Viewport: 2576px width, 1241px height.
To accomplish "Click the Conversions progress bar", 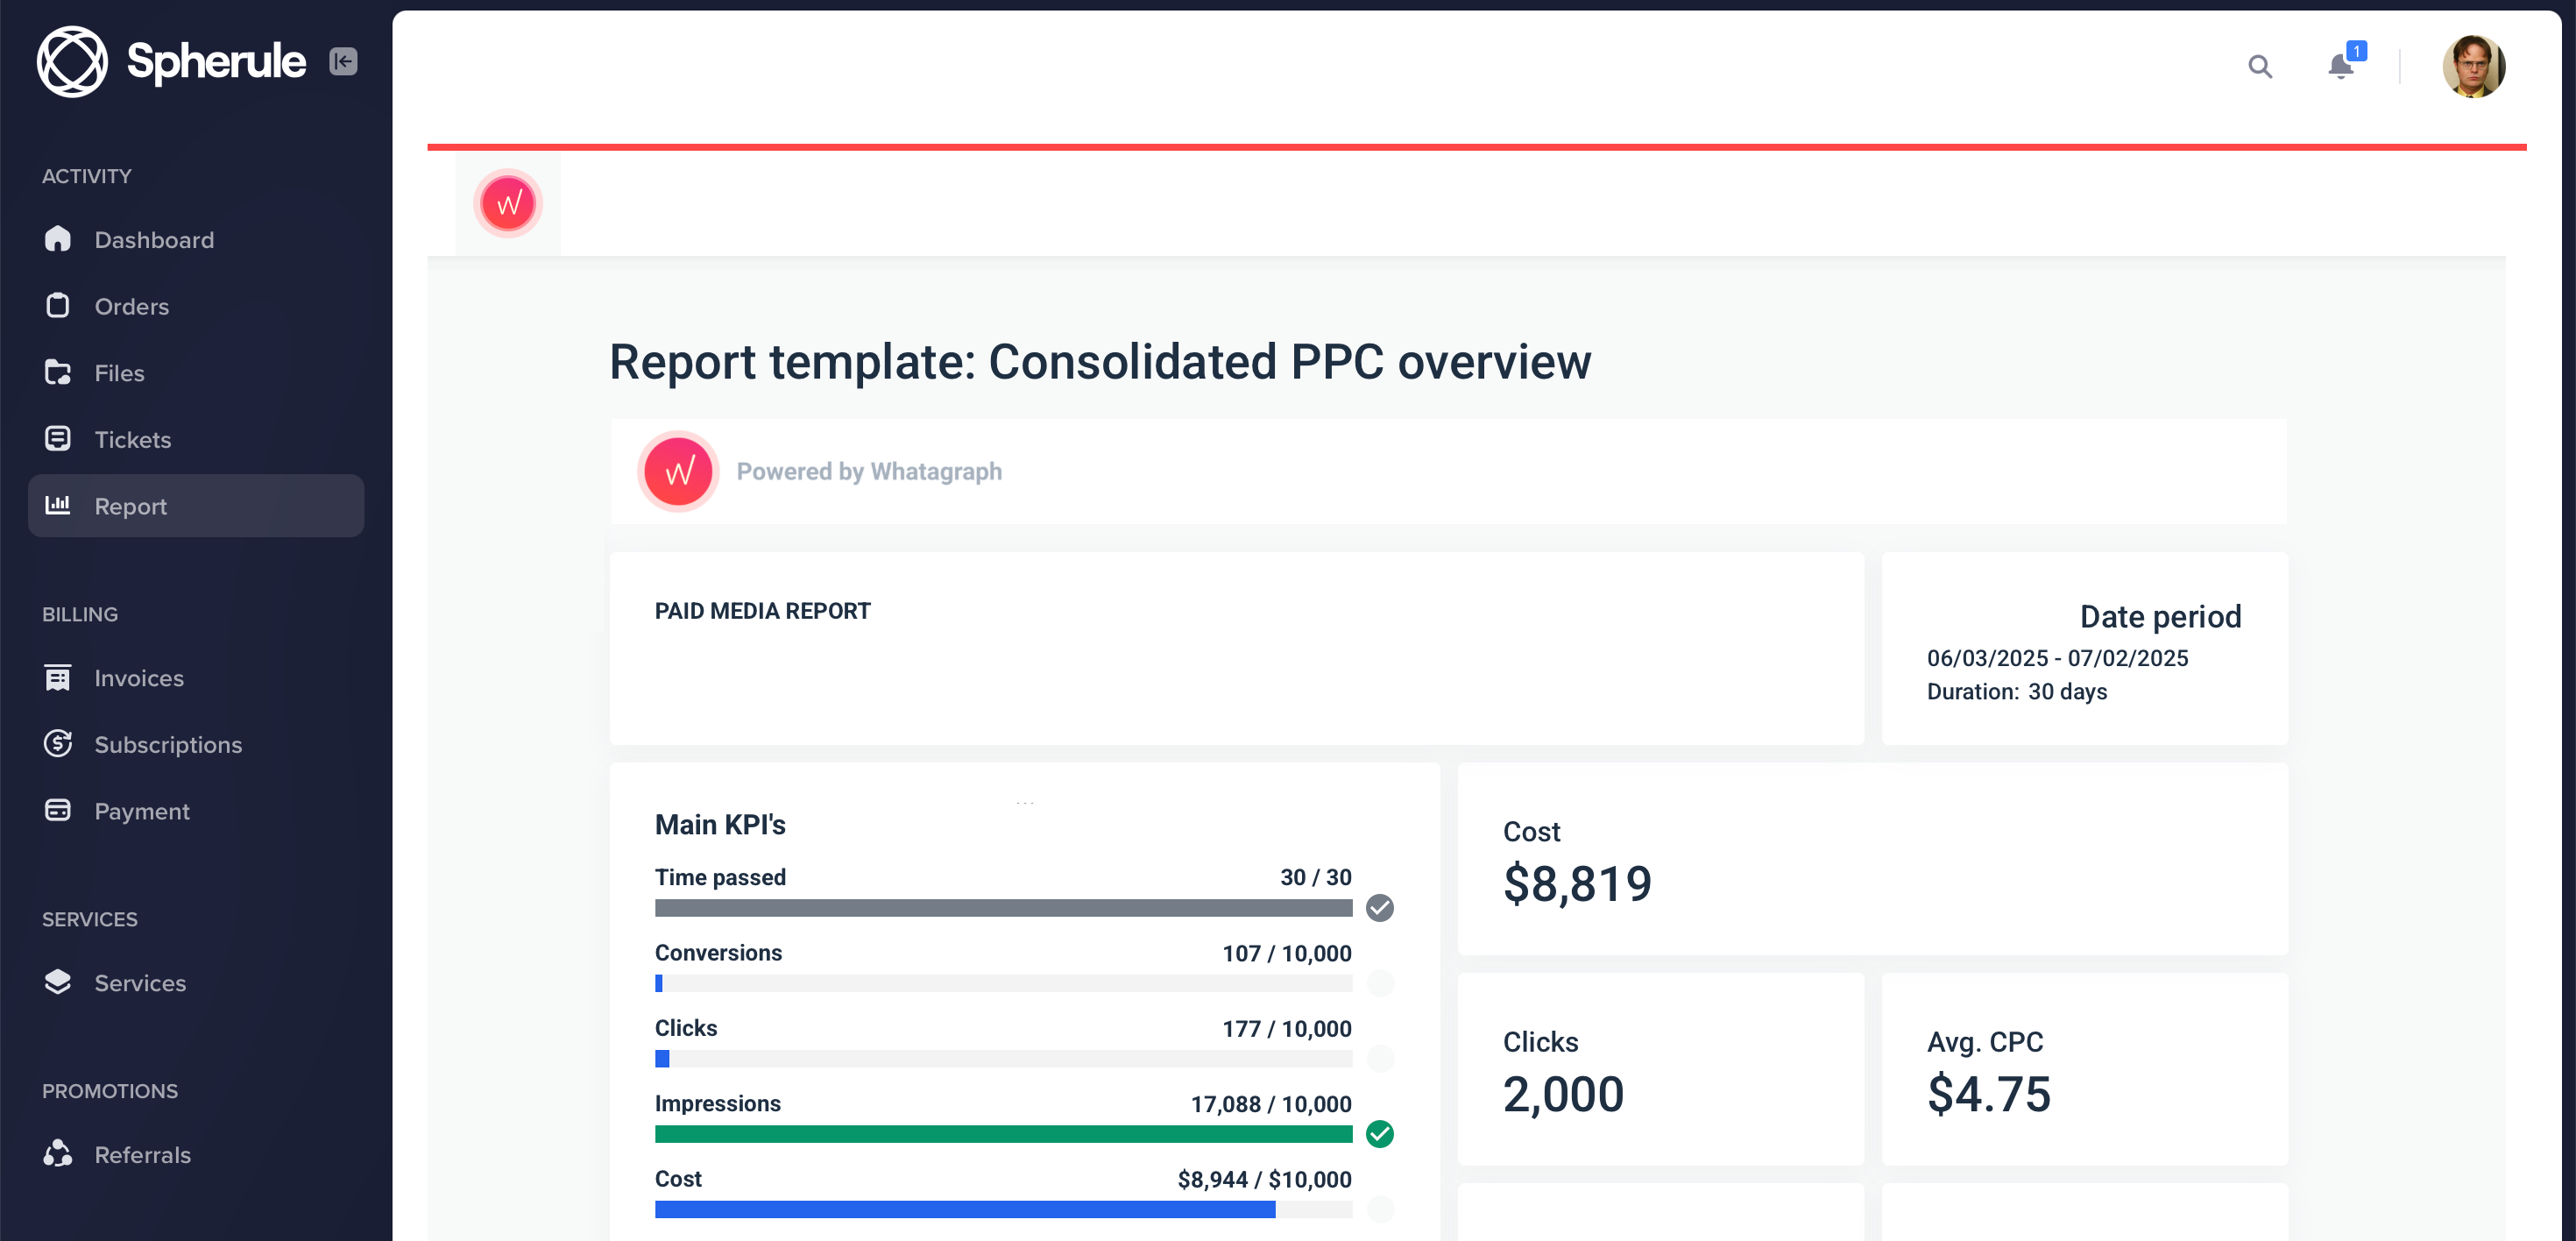I will point(1003,983).
